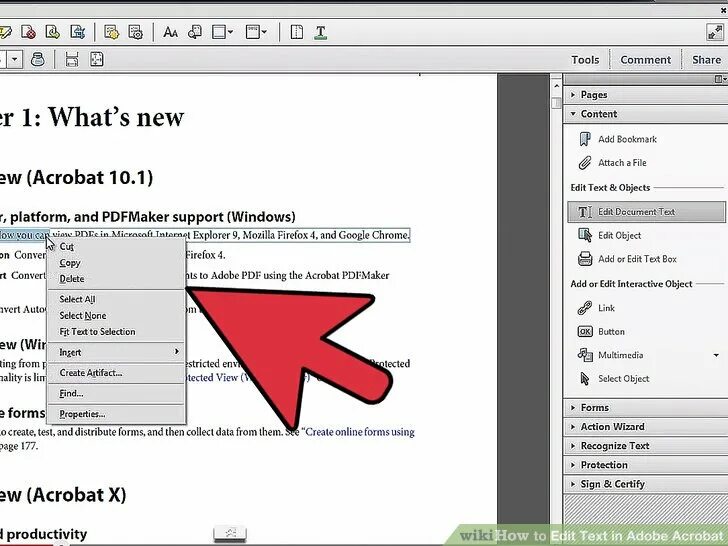Screen dimensions: 728x546
Task: Click the Select Object arrow icon
Action: (x=585, y=379)
